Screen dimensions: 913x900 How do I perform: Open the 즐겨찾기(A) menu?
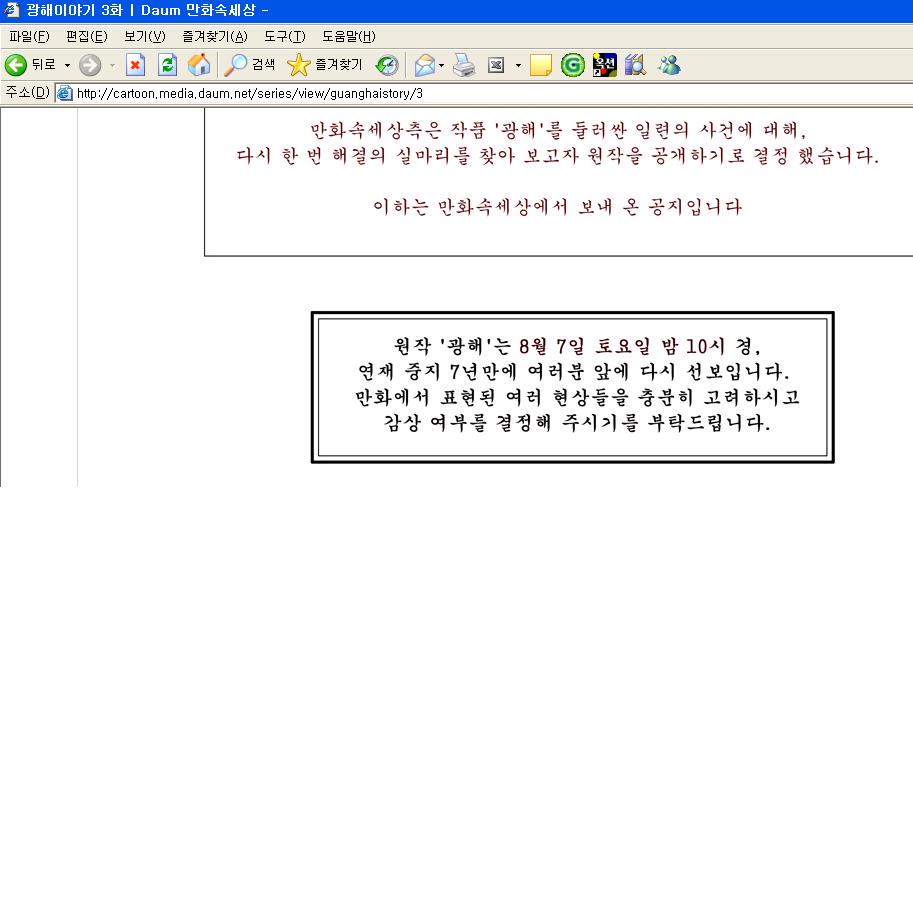(214, 37)
